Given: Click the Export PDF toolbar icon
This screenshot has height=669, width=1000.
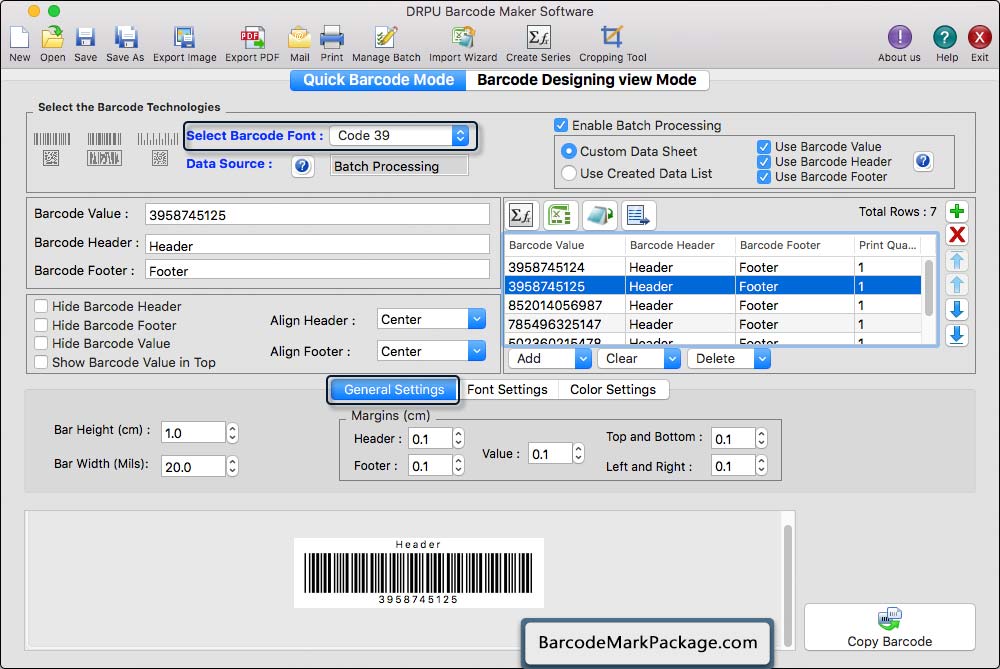Looking at the screenshot, I should (252, 39).
